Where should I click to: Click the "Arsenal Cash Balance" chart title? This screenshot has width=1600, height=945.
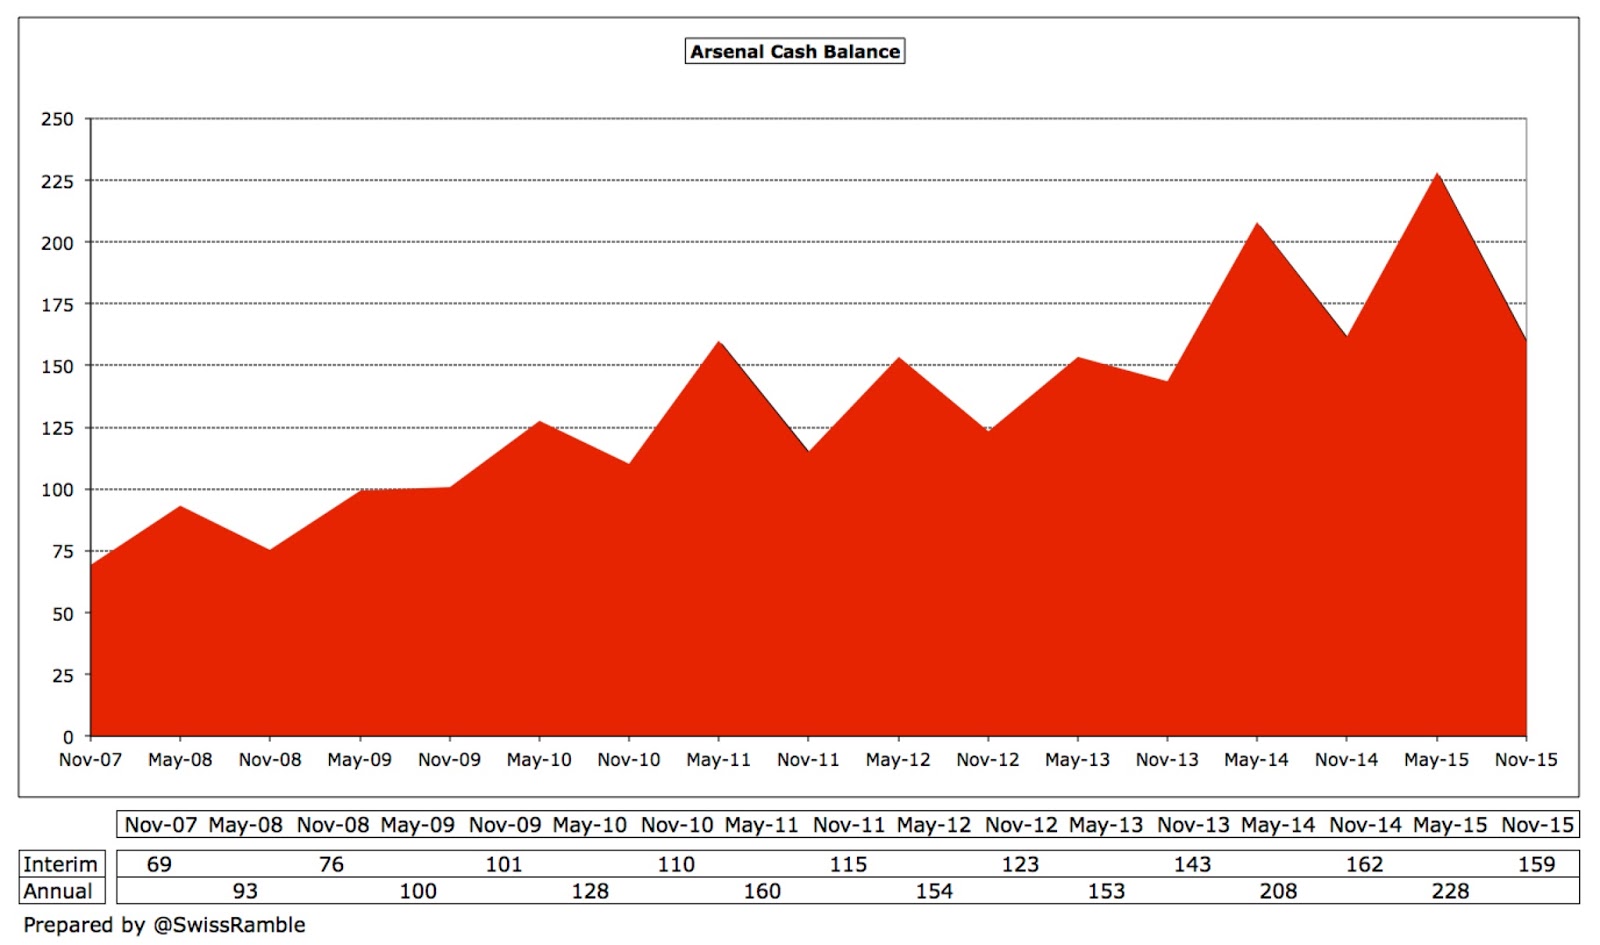(795, 51)
